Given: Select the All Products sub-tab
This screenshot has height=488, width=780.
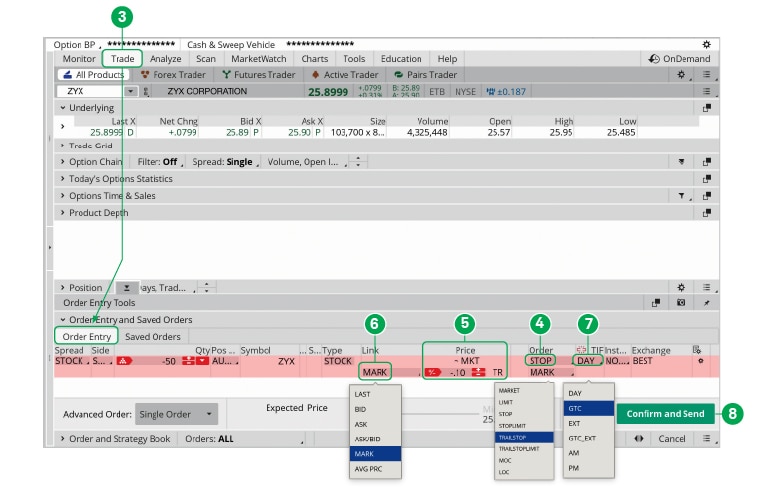Looking at the screenshot, I should (x=94, y=75).
